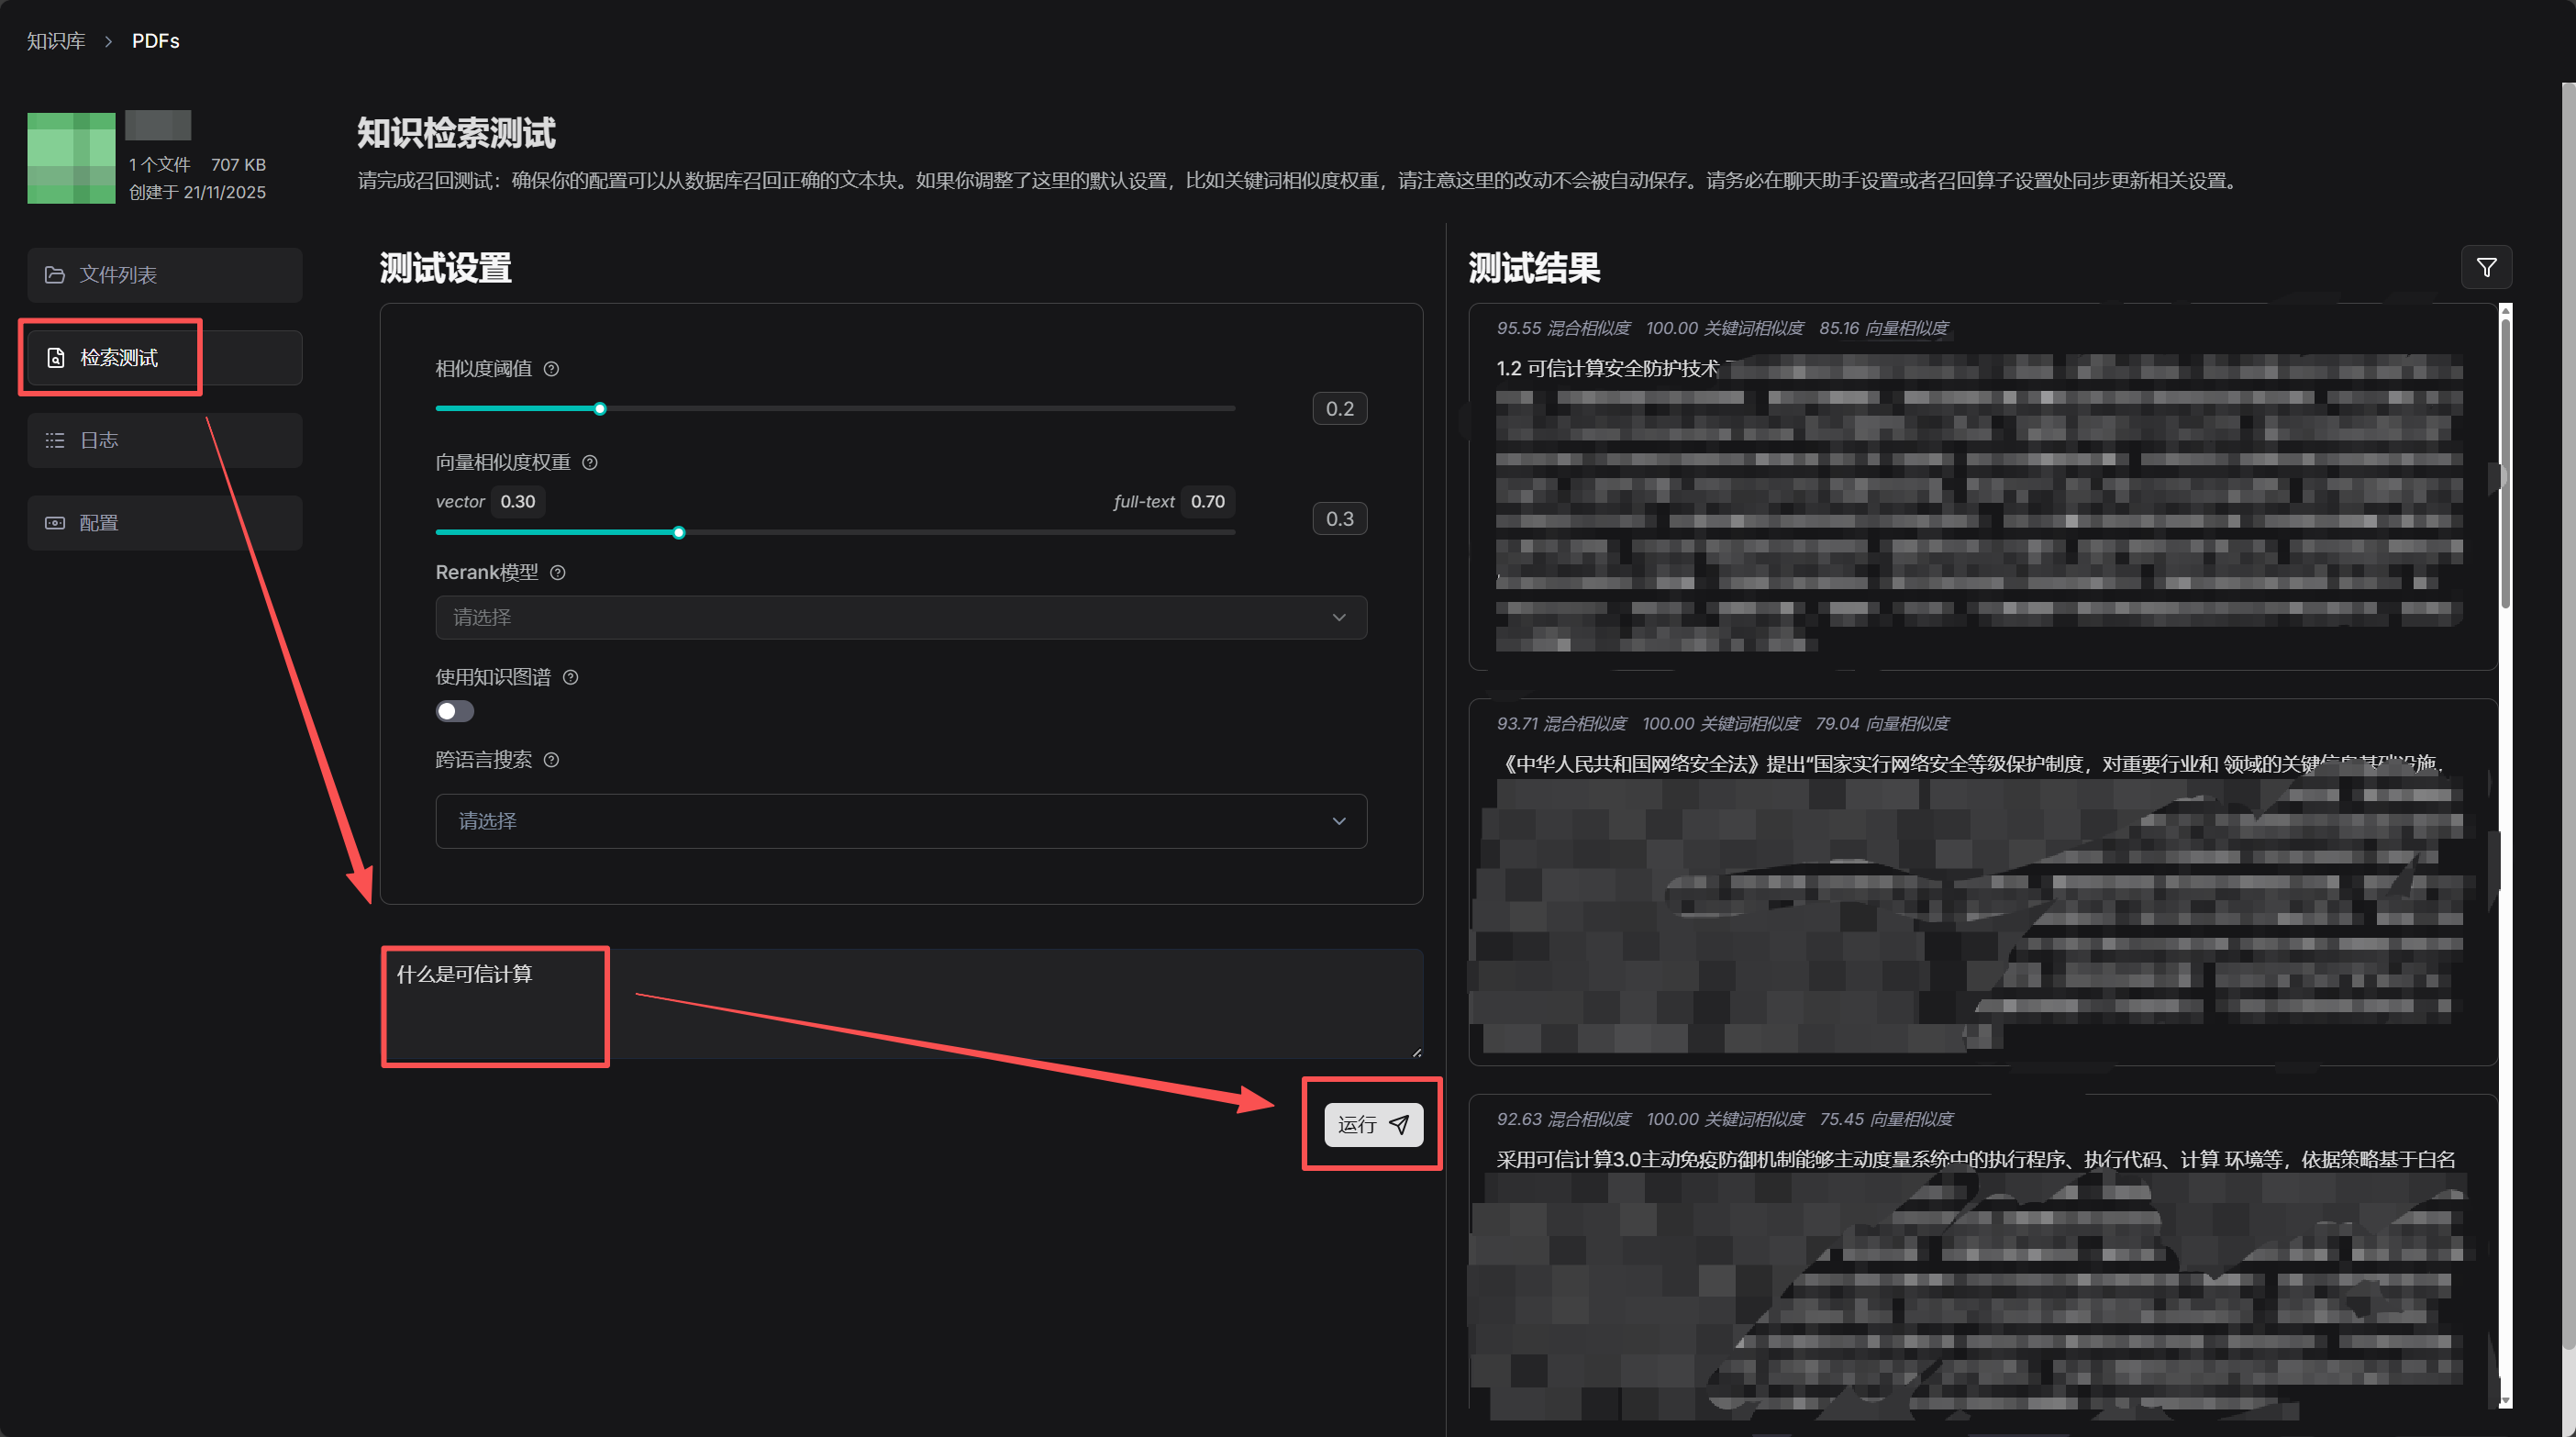Click help icon beside 使用知识图谱
Viewport: 2576px width, 1437px height.
(571, 677)
